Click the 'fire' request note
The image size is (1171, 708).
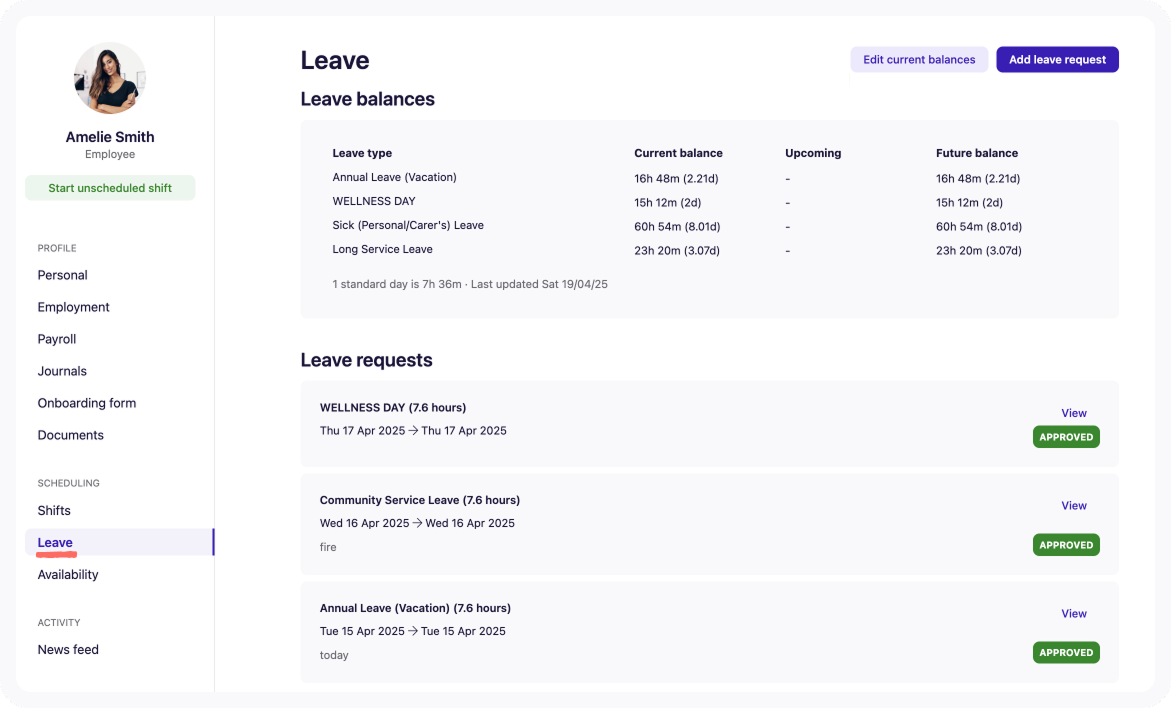coord(328,547)
